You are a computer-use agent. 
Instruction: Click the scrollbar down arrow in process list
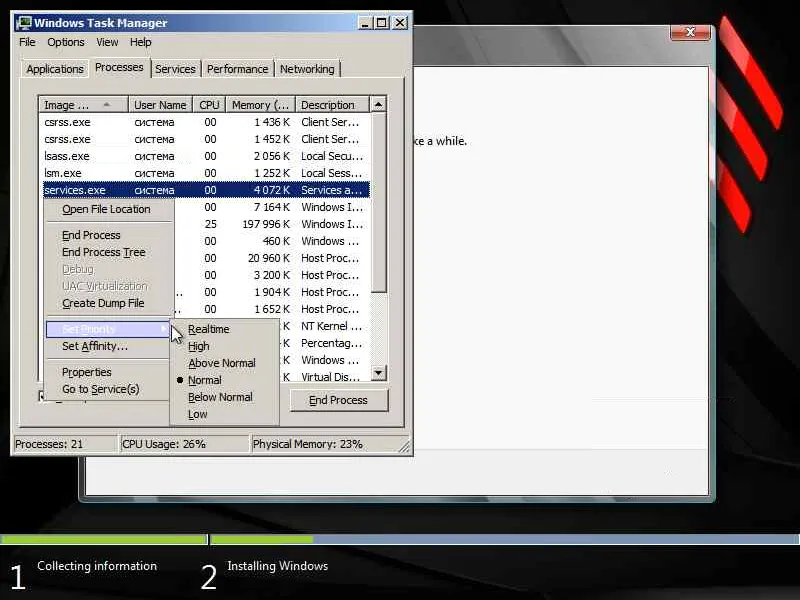point(378,373)
